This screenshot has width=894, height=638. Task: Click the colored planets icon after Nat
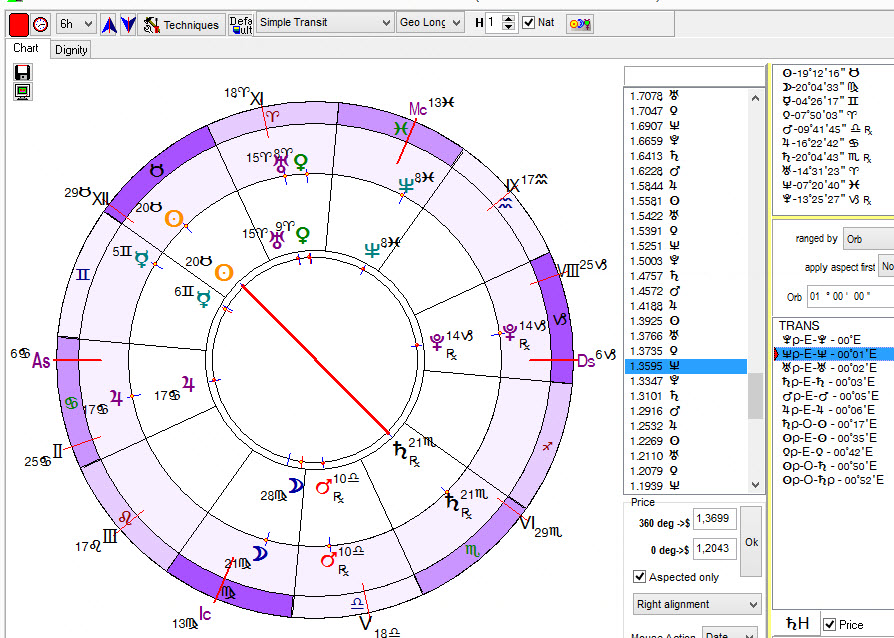tap(579, 24)
